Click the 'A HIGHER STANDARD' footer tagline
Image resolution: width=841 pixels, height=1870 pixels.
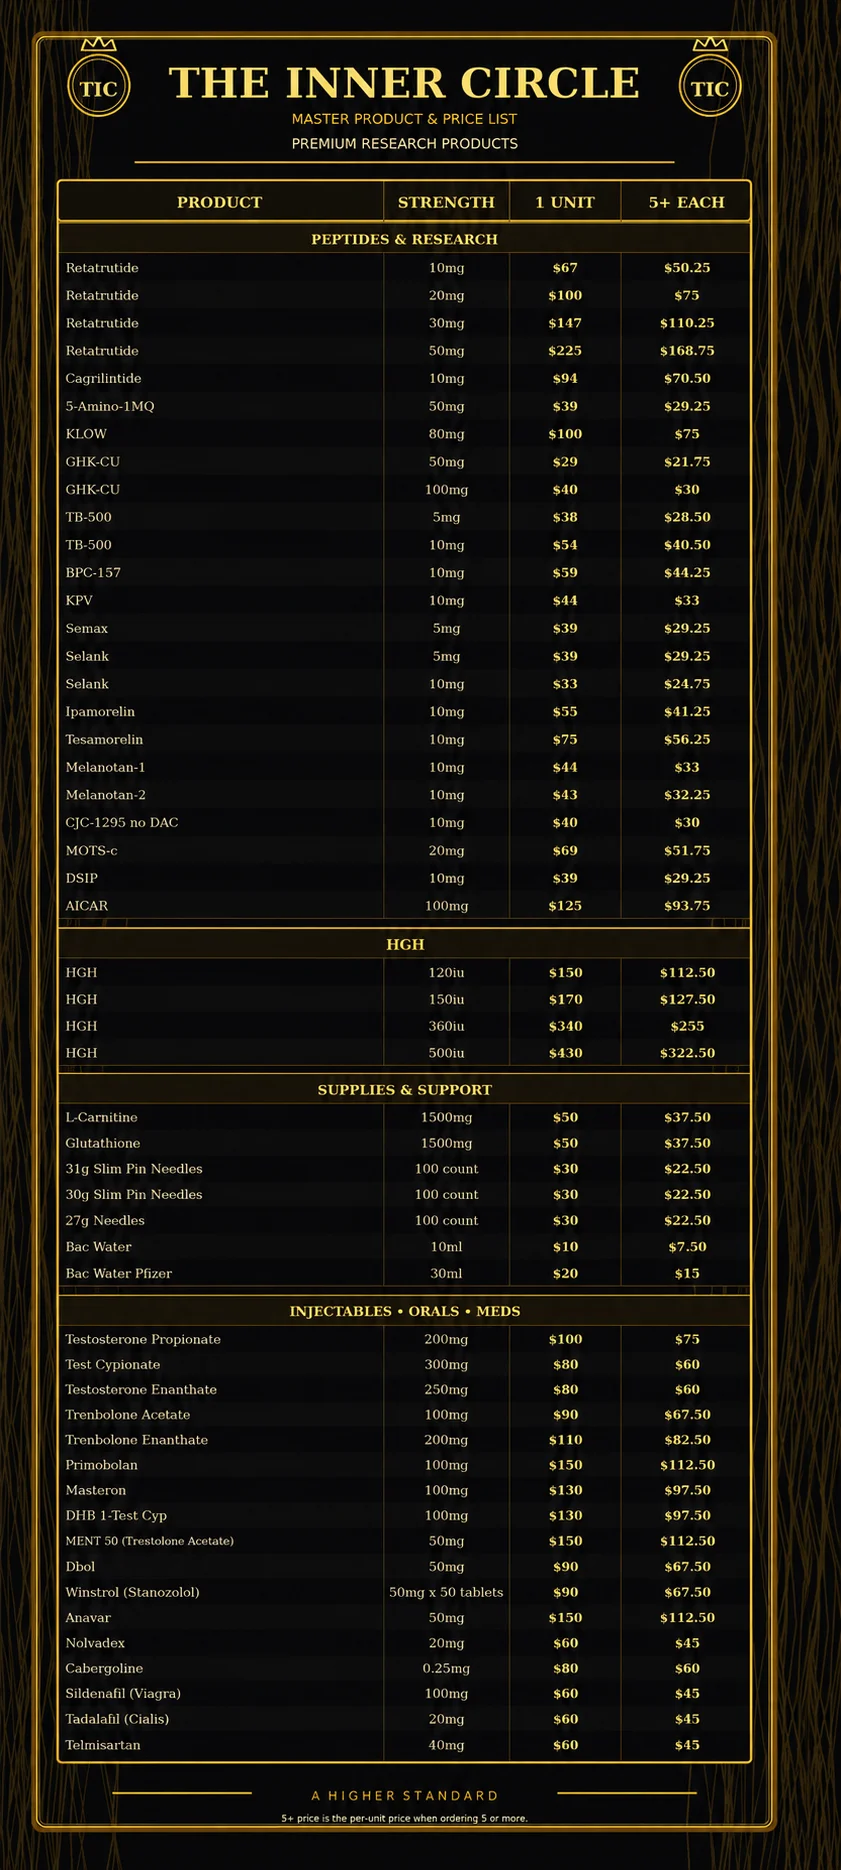tap(405, 1796)
